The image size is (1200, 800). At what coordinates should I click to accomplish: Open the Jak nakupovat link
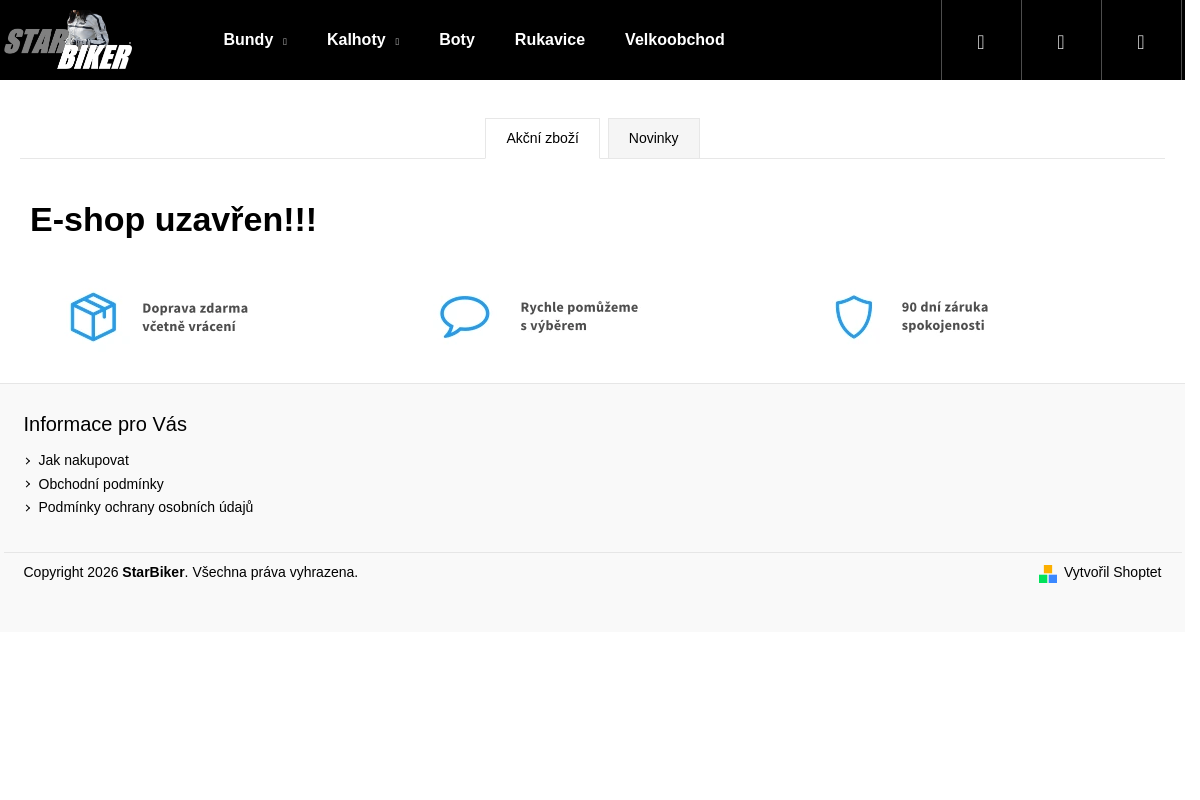(x=83, y=460)
